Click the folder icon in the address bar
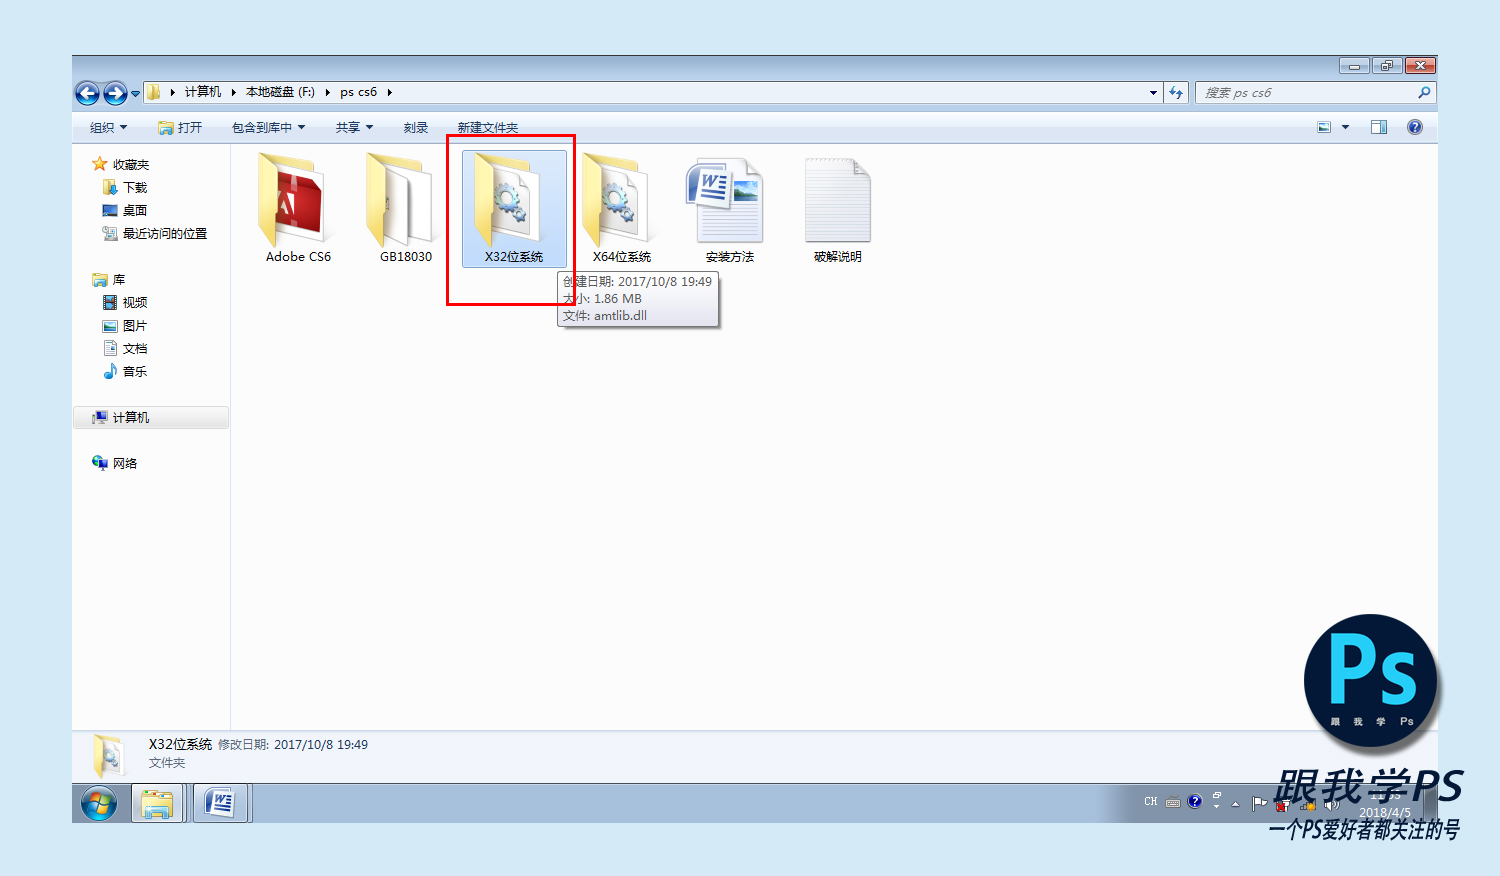Image resolution: width=1500 pixels, height=876 pixels. coord(154,92)
